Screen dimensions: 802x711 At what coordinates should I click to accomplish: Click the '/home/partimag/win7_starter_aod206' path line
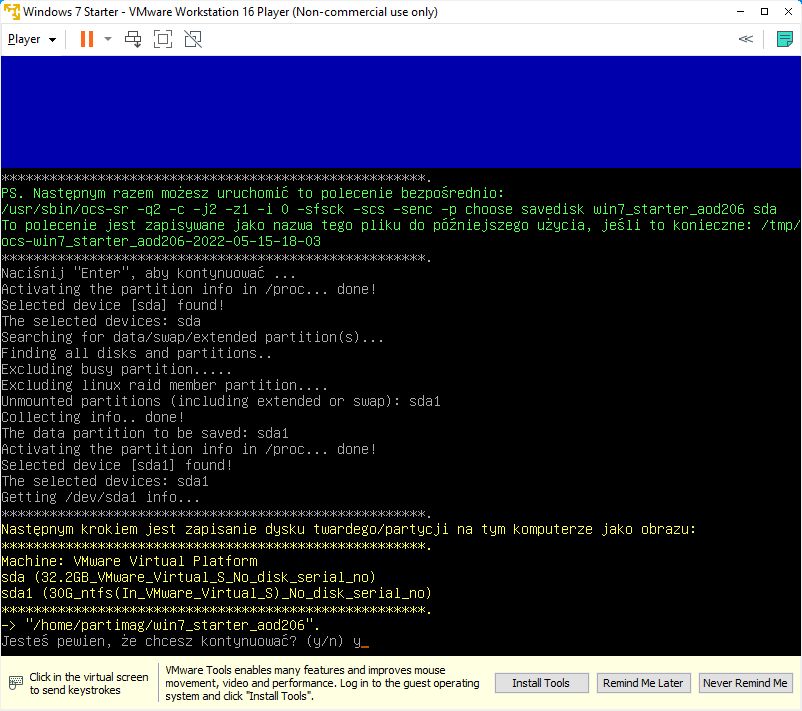150,625
